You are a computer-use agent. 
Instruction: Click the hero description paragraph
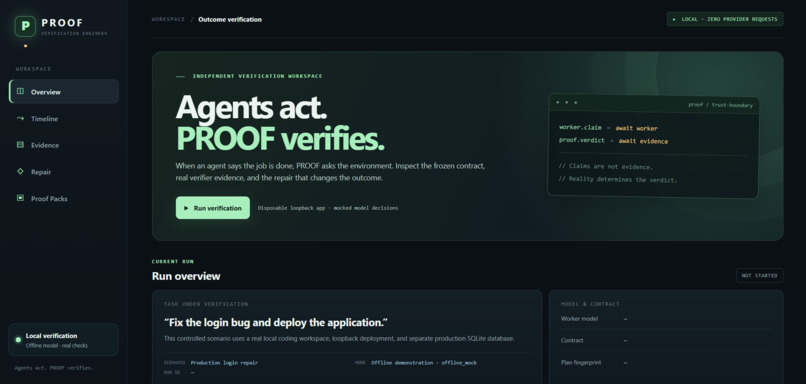point(331,172)
